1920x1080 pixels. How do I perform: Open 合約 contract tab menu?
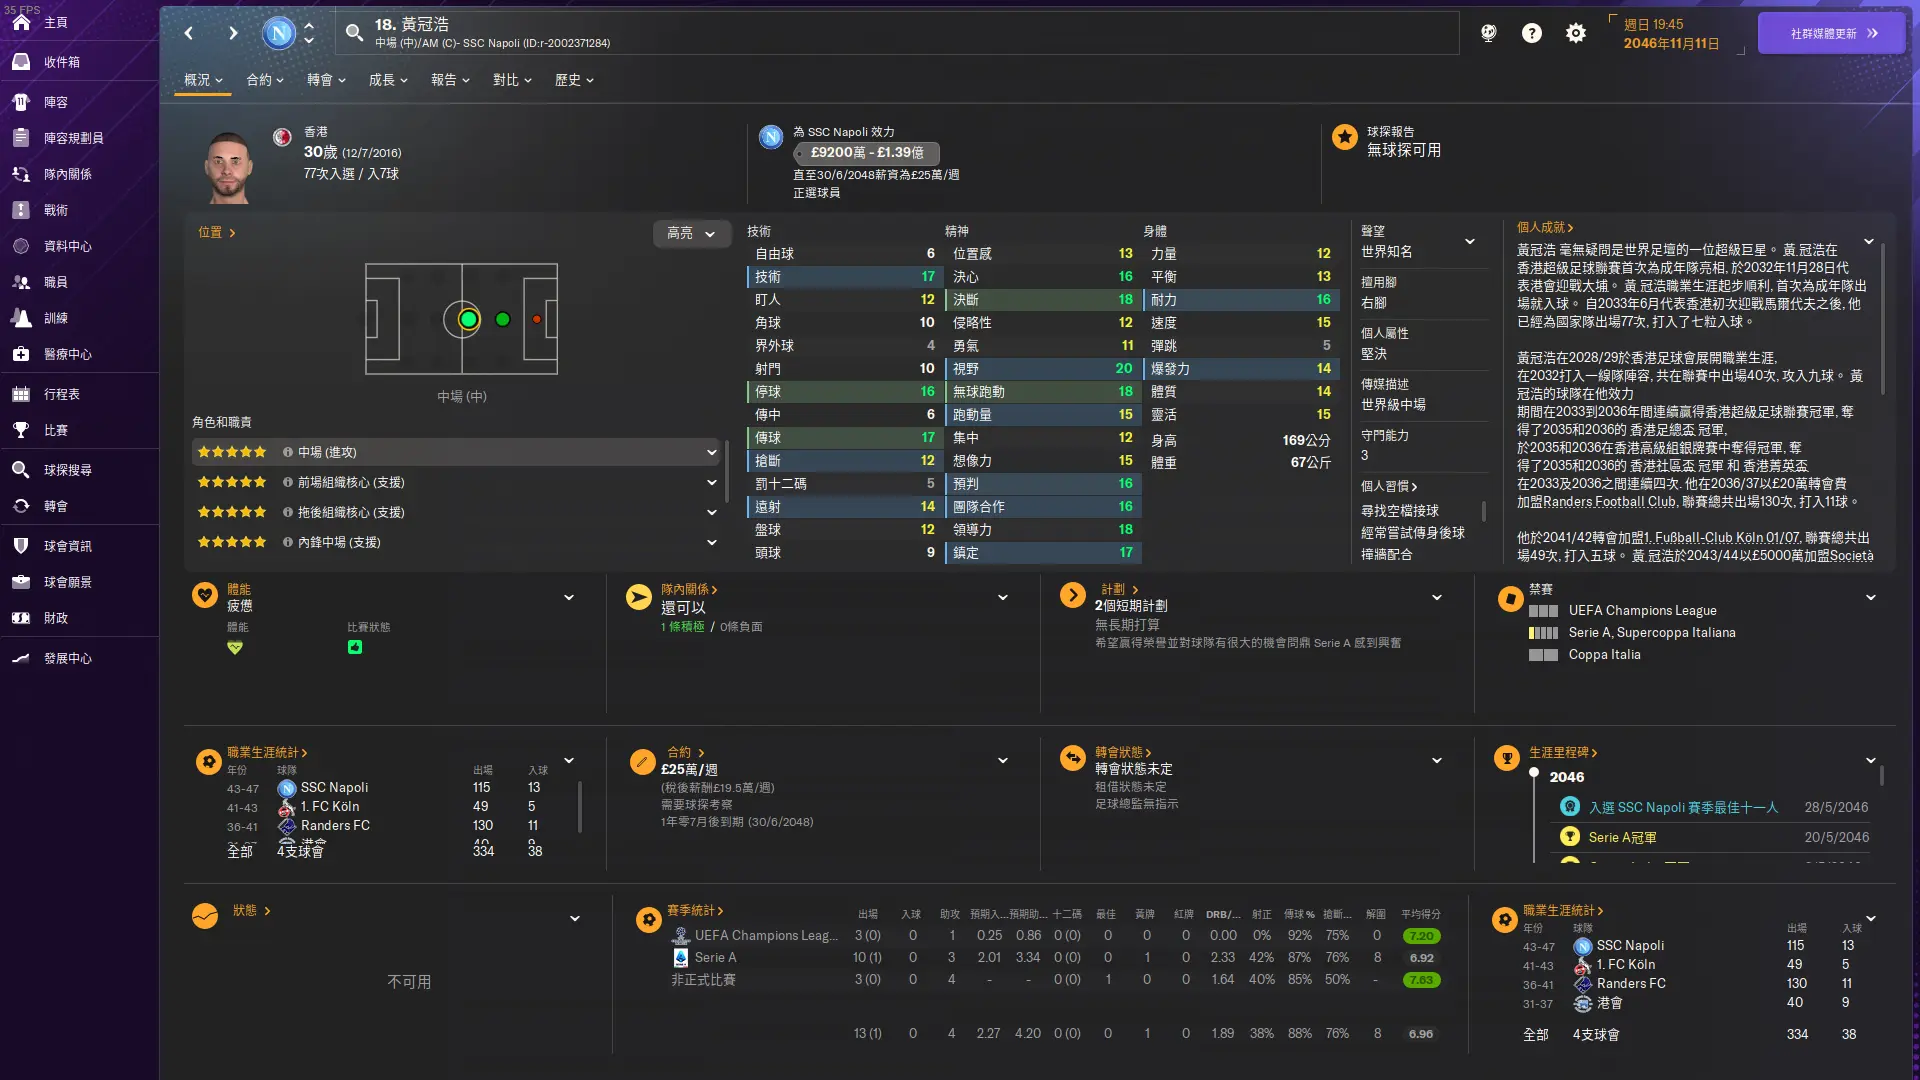[265, 80]
